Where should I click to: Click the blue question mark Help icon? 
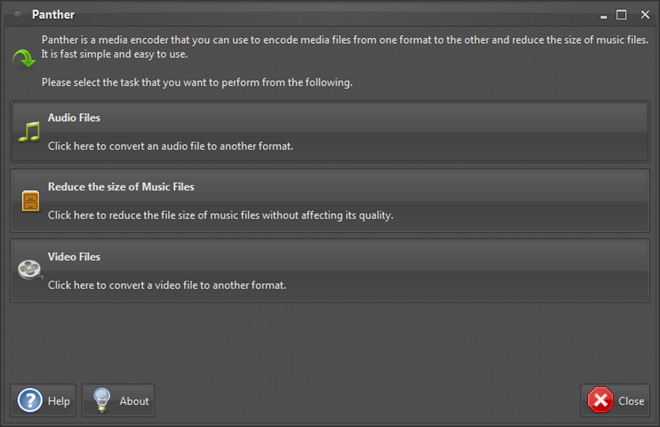pyautogui.click(x=29, y=400)
